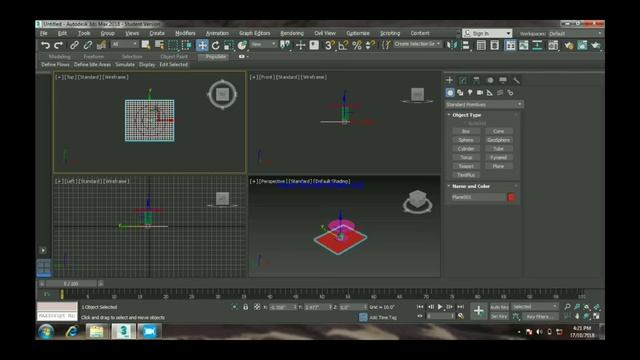Click the Redo arrow in the toolbar
Image resolution: width=640 pixels, height=360 pixels.
coord(58,45)
